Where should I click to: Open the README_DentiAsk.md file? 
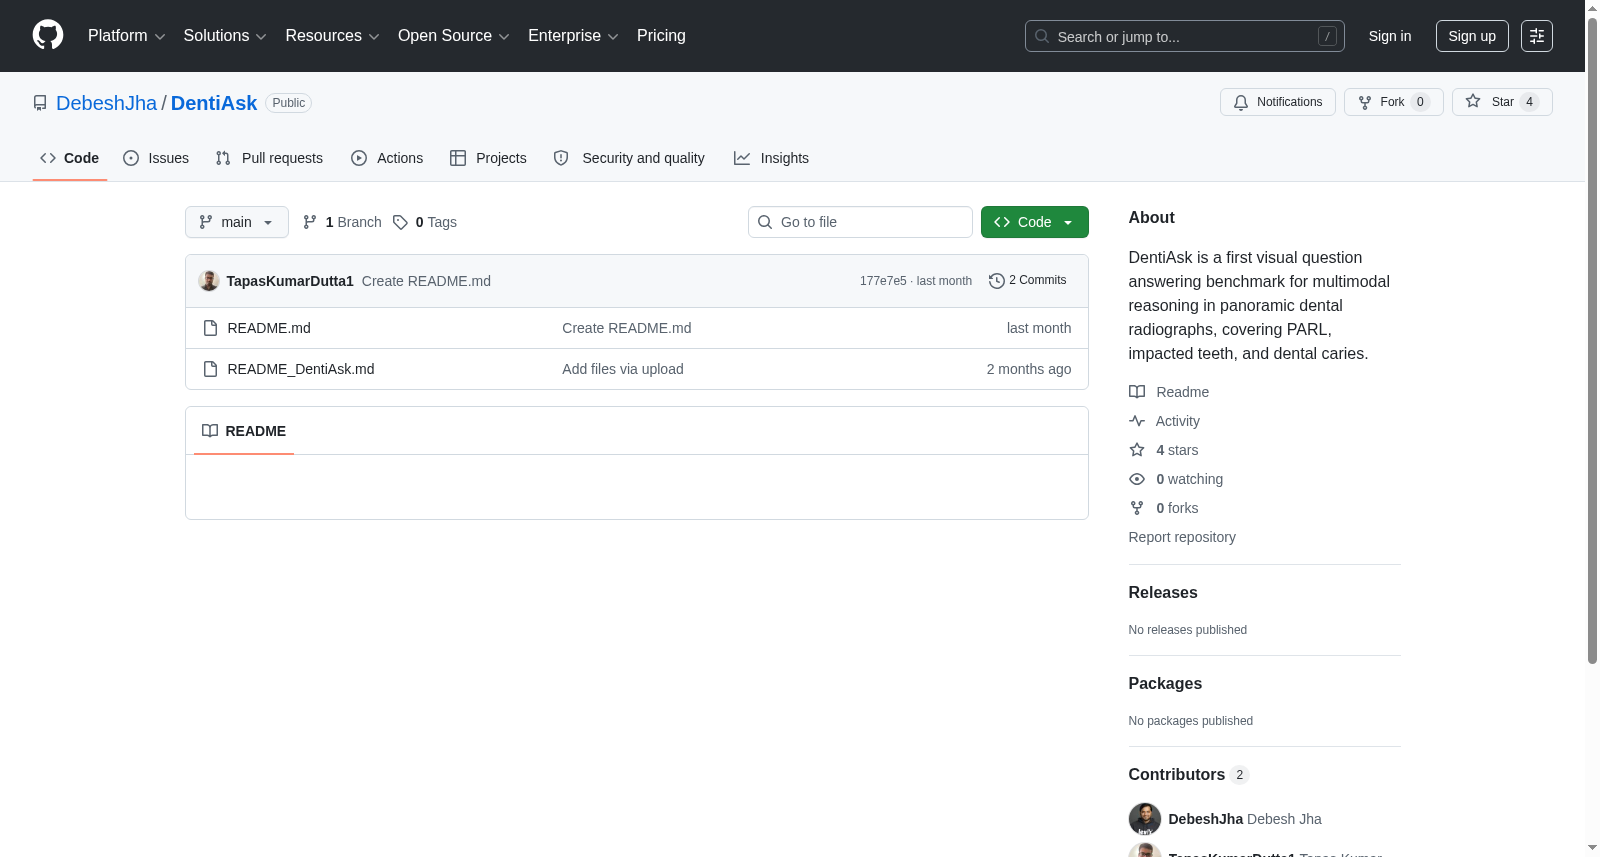(301, 369)
